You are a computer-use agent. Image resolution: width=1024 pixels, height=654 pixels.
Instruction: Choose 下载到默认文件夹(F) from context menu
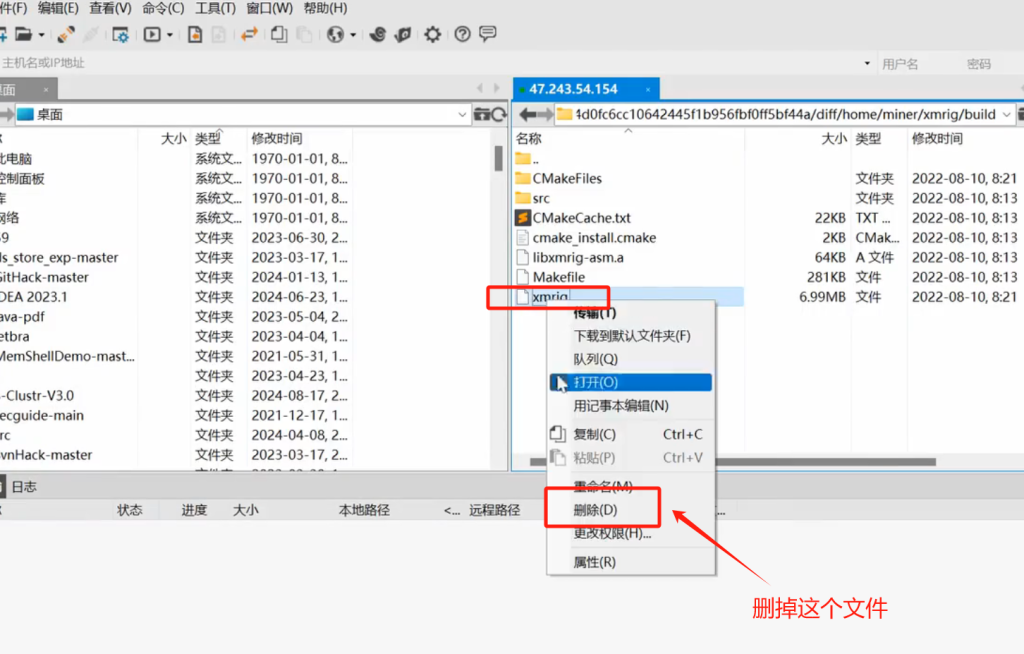(631, 336)
